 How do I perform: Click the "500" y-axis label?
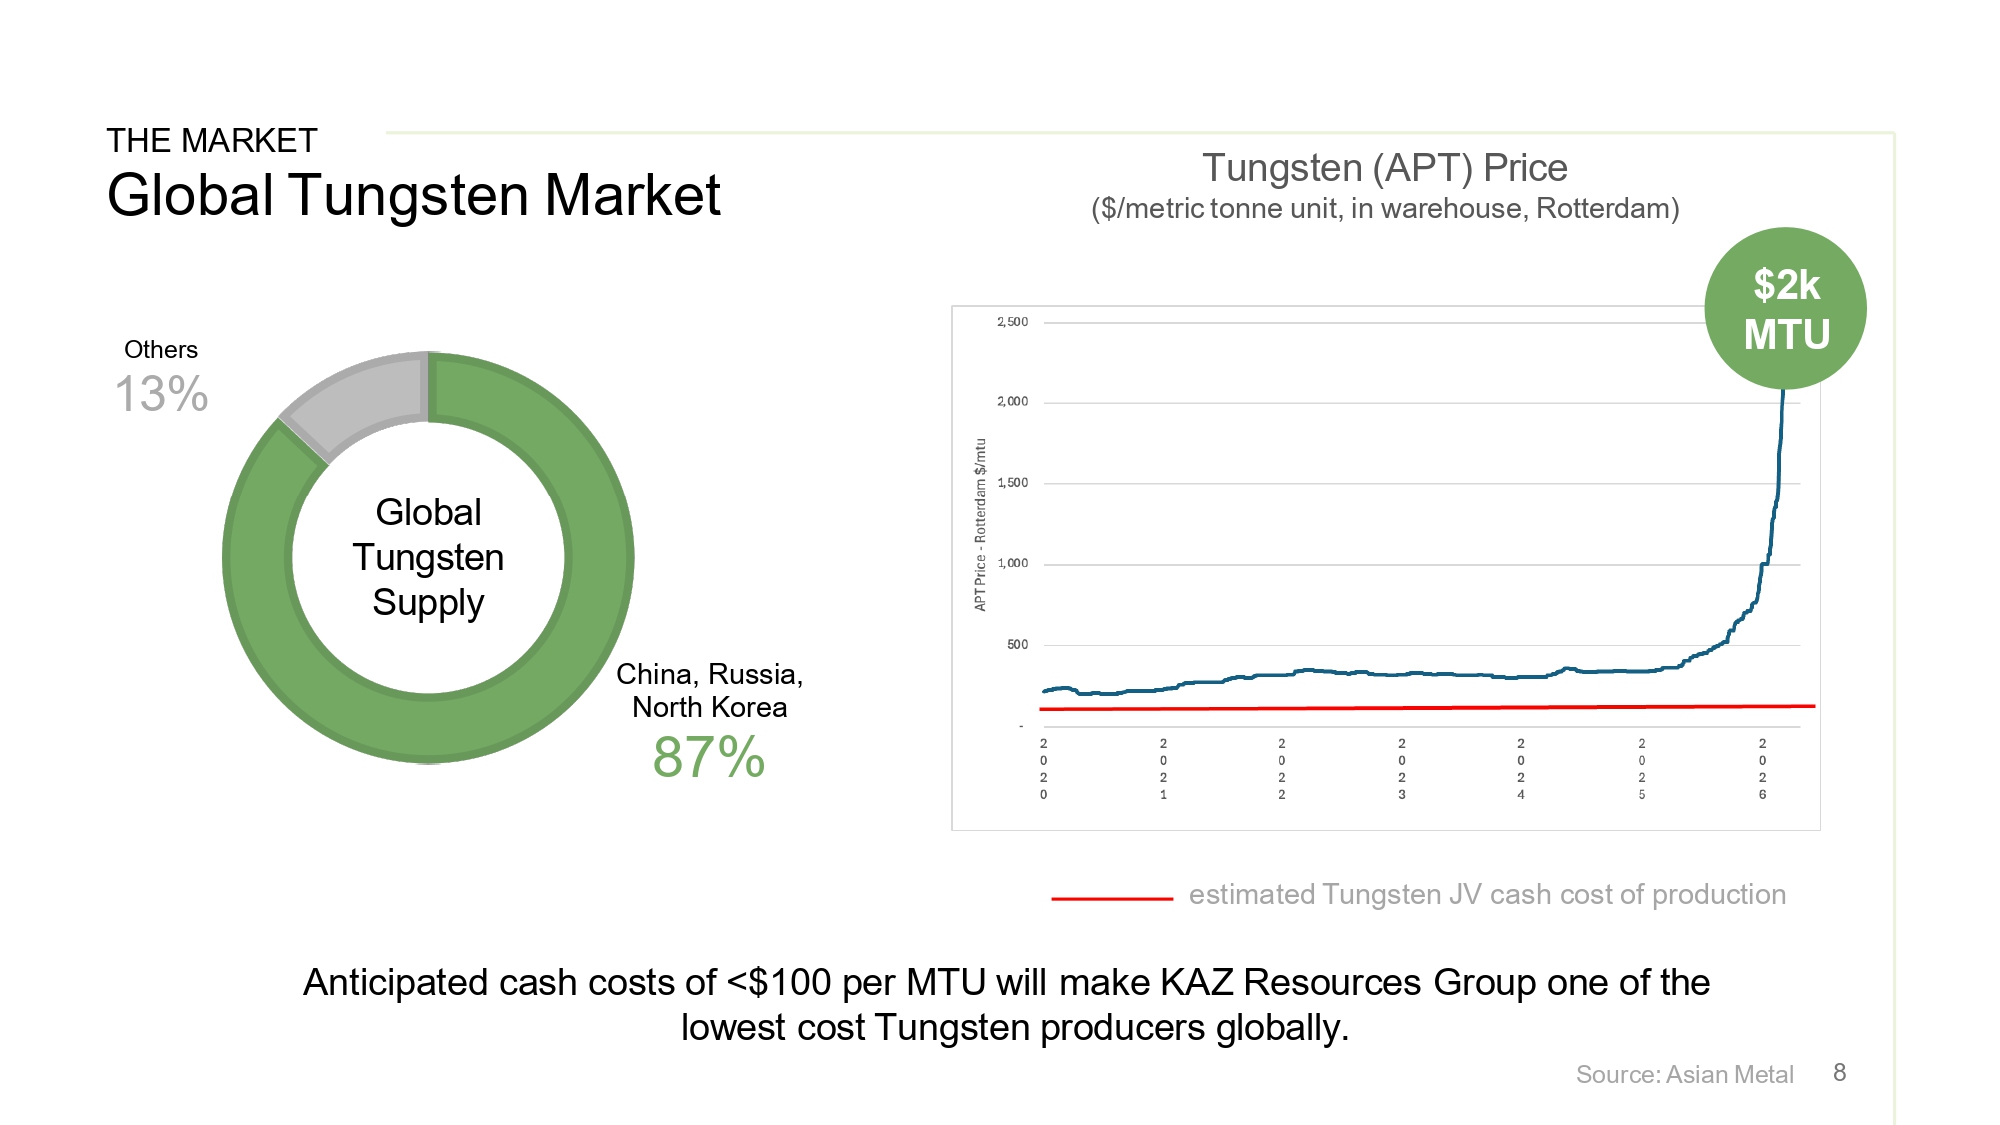1017,645
